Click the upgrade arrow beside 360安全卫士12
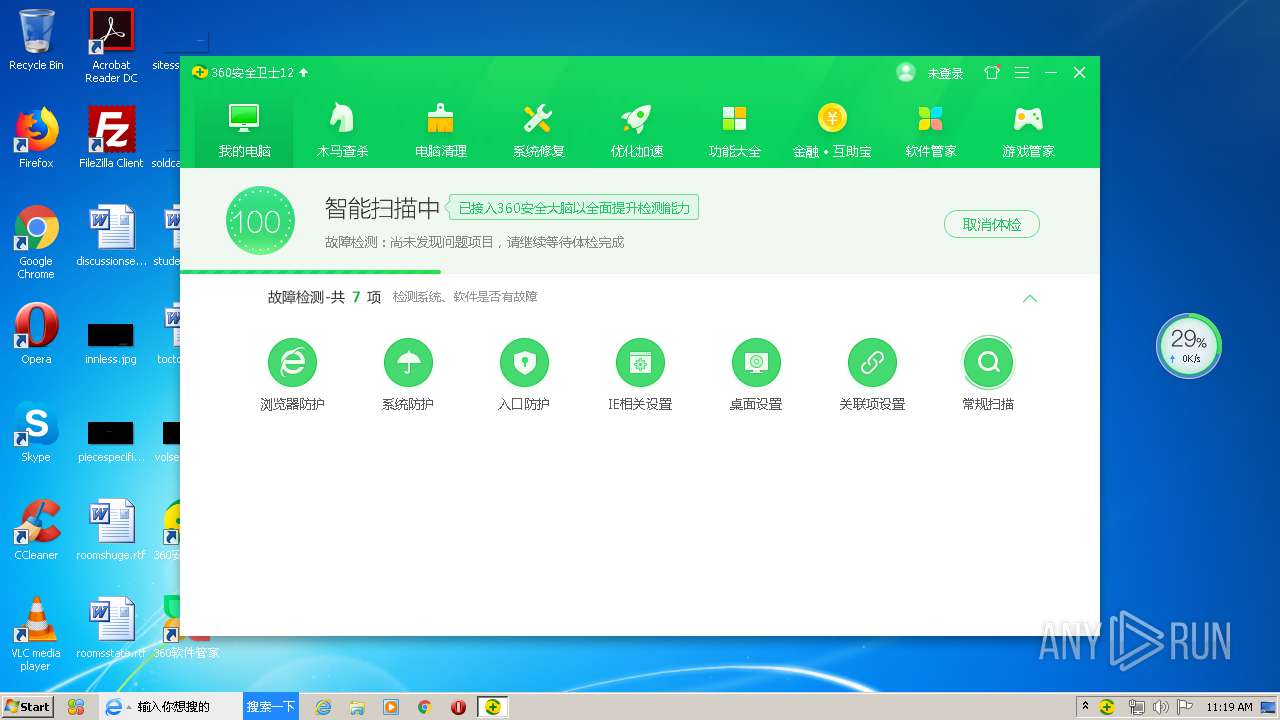1280x720 pixels. [304, 72]
